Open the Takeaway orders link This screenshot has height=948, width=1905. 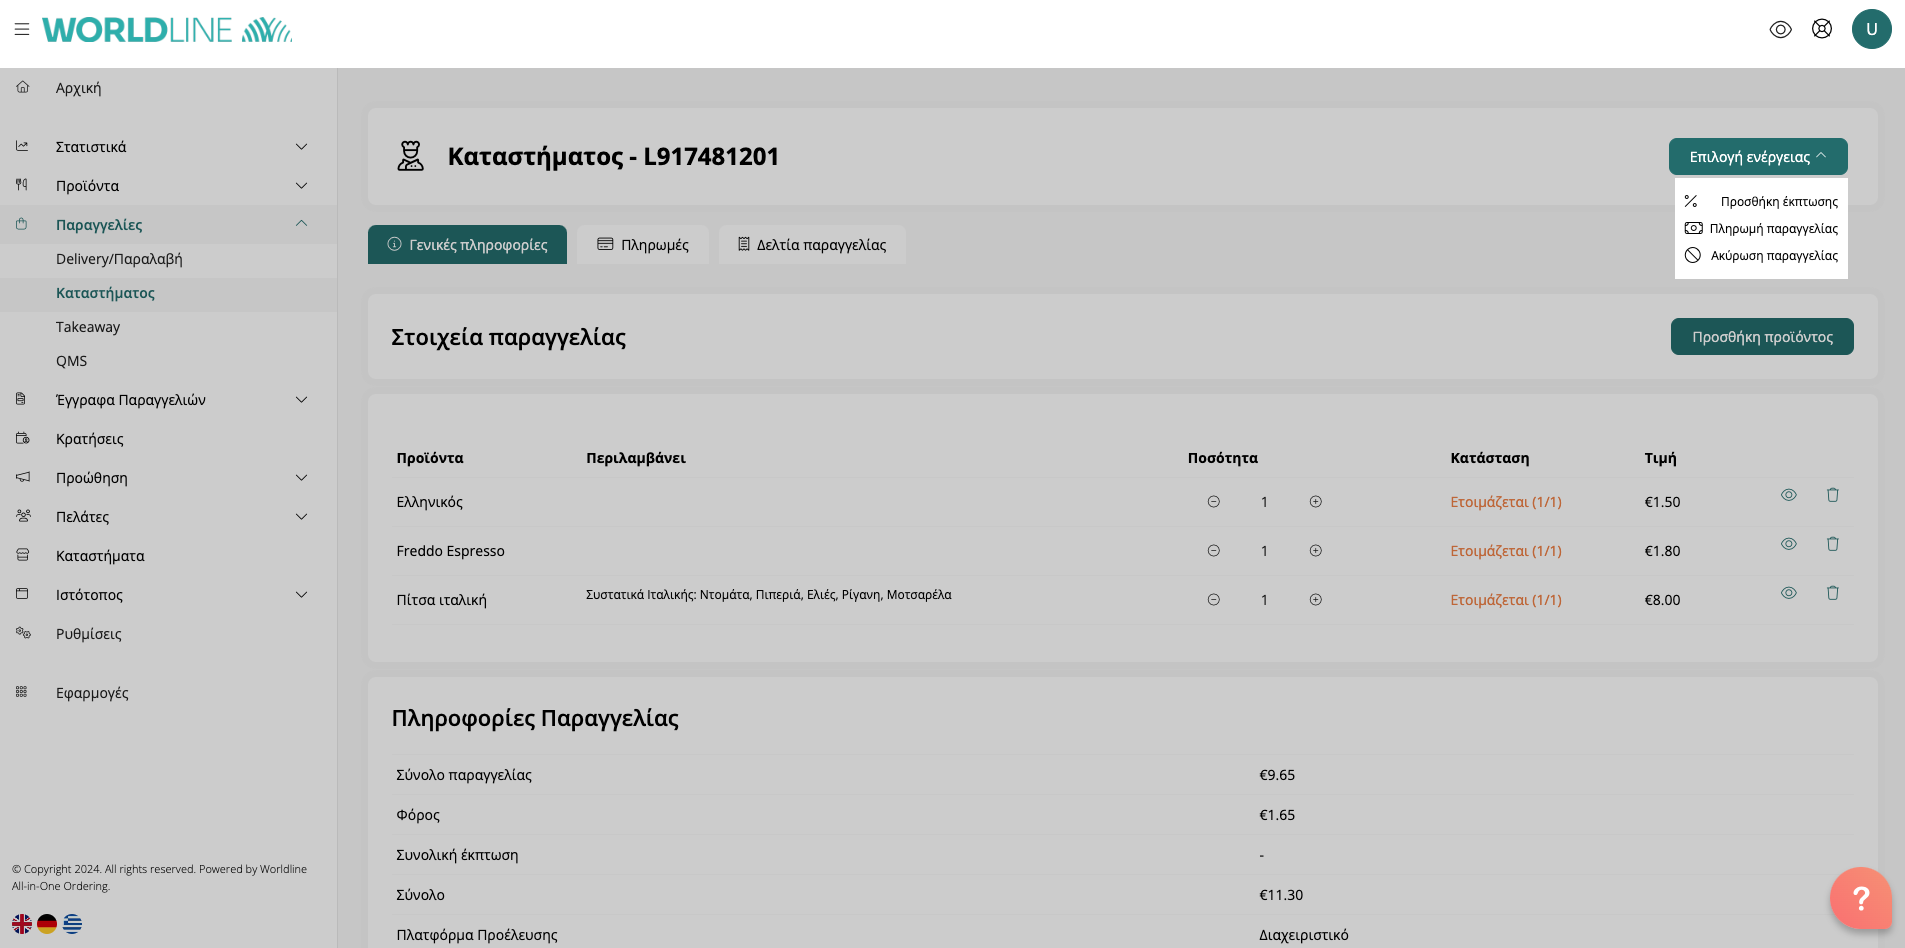click(88, 327)
